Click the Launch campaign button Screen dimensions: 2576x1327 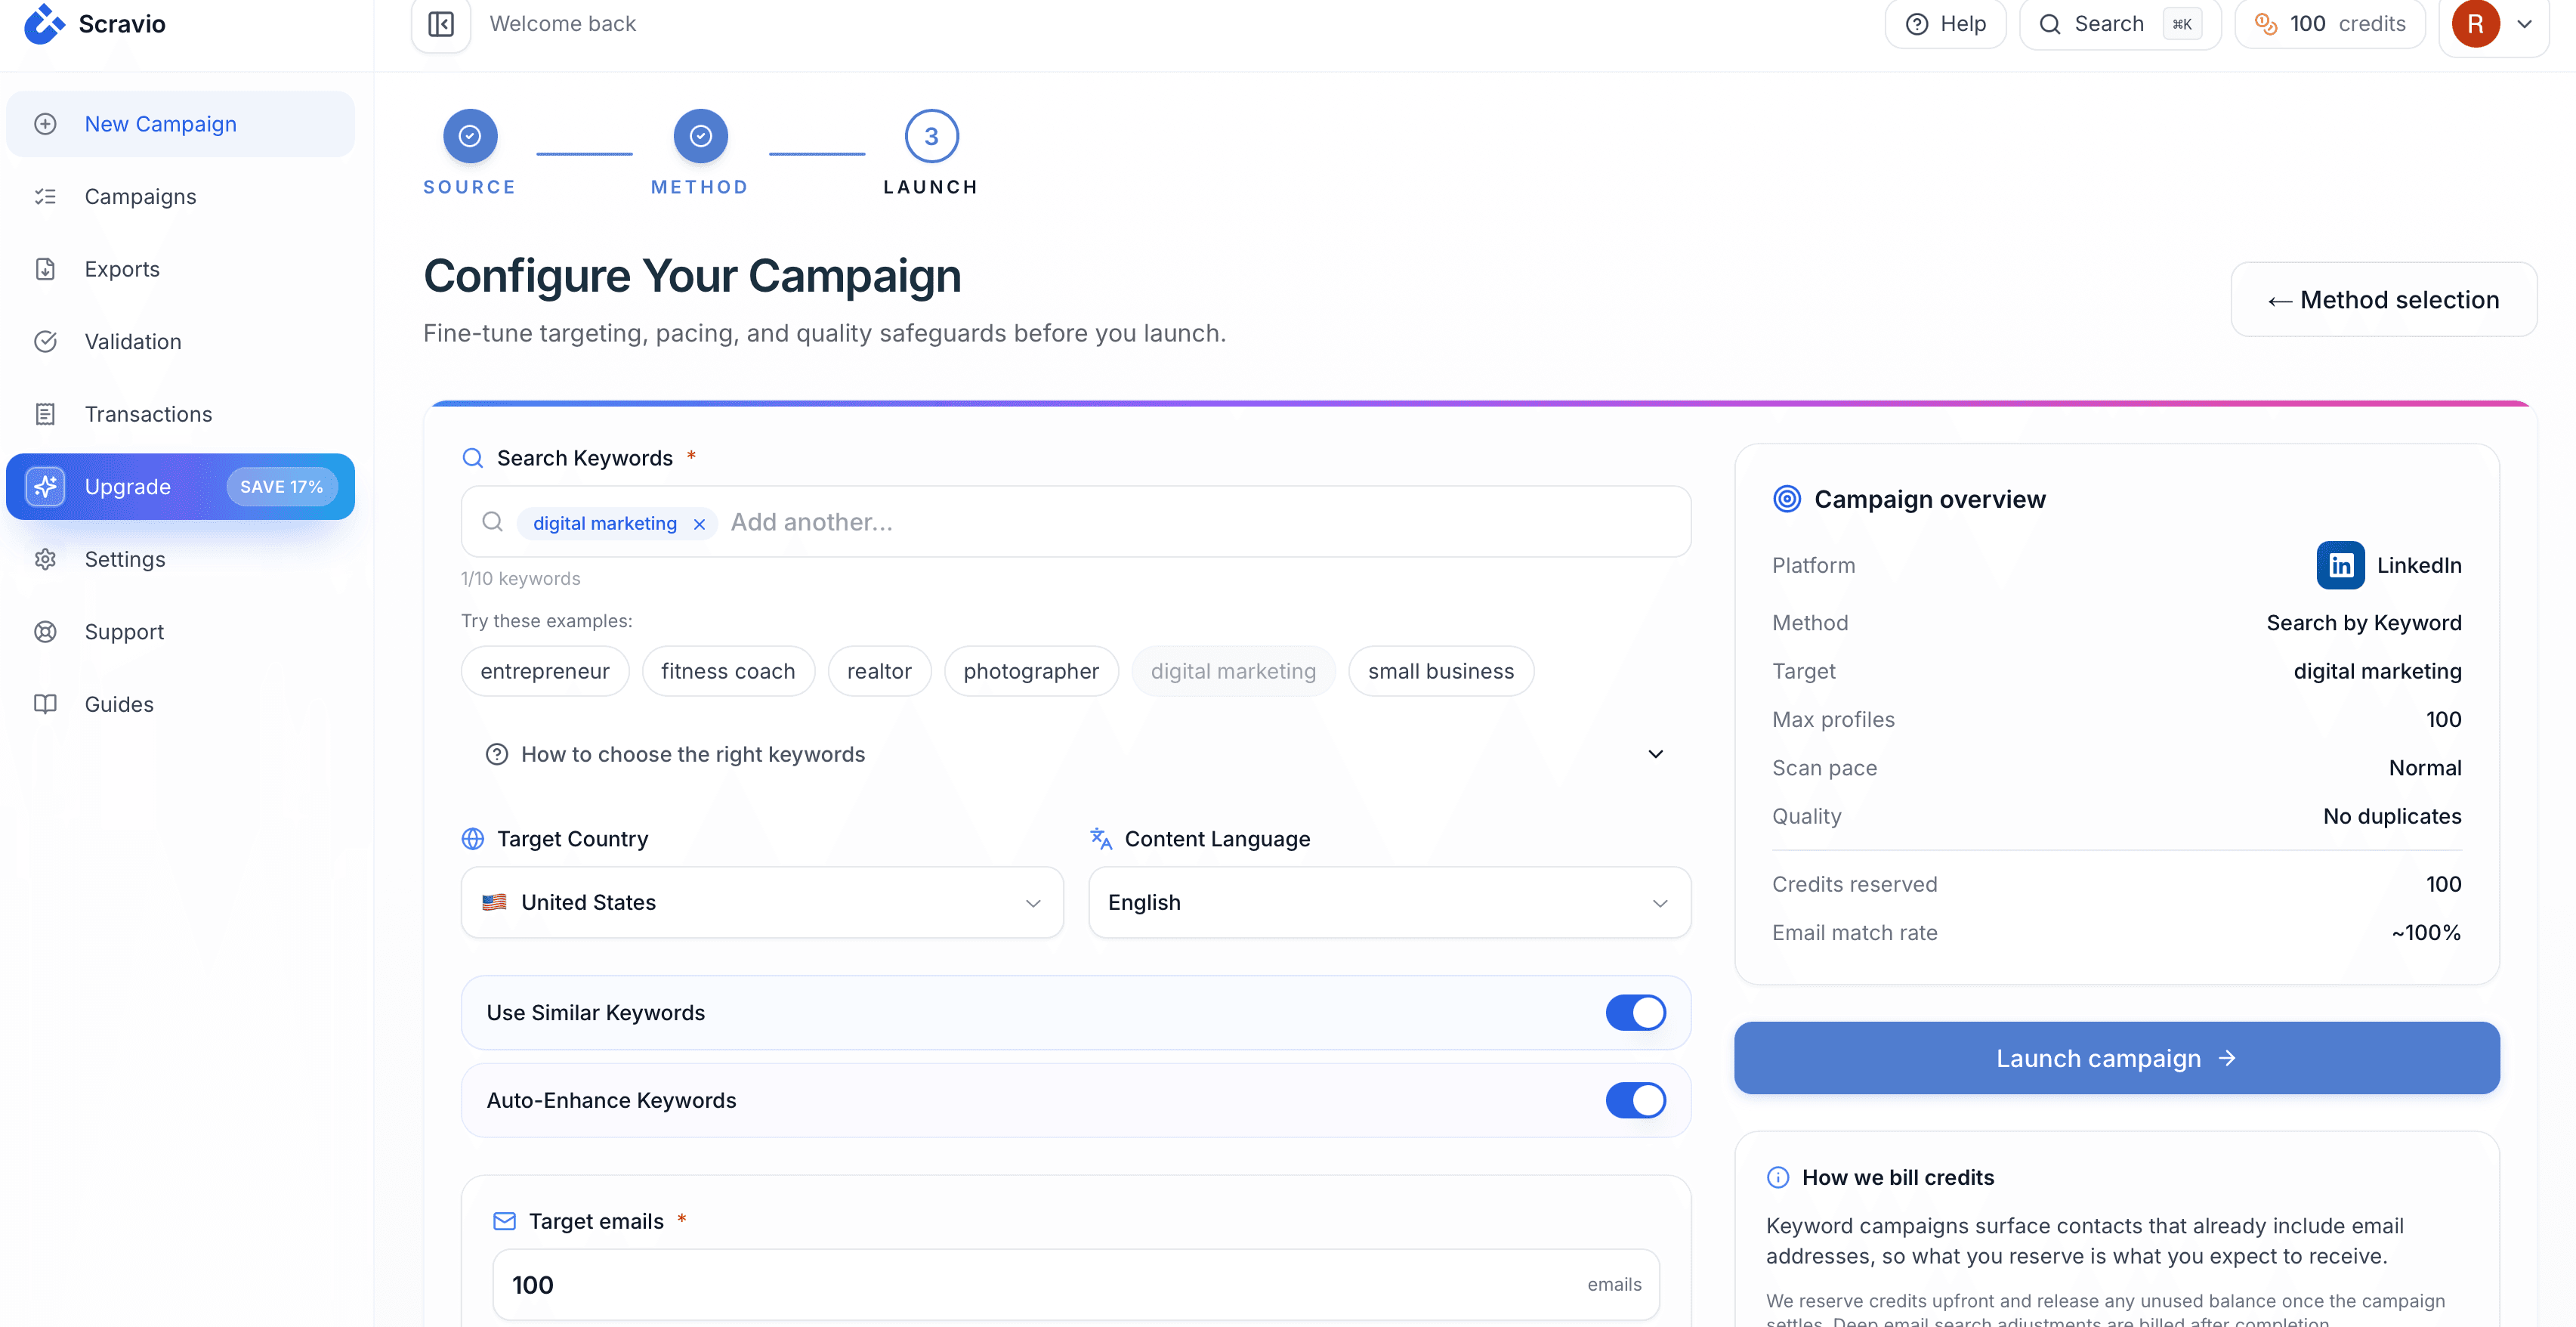click(x=2116, y=1058)
